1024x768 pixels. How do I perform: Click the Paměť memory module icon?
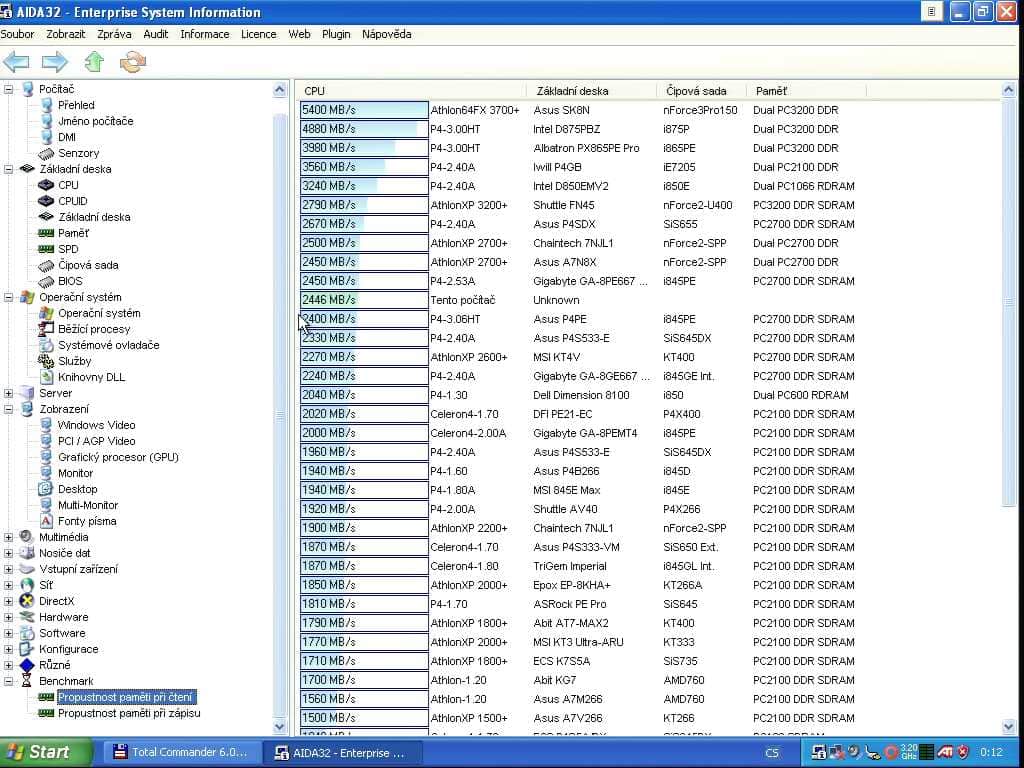coord(46,233)
